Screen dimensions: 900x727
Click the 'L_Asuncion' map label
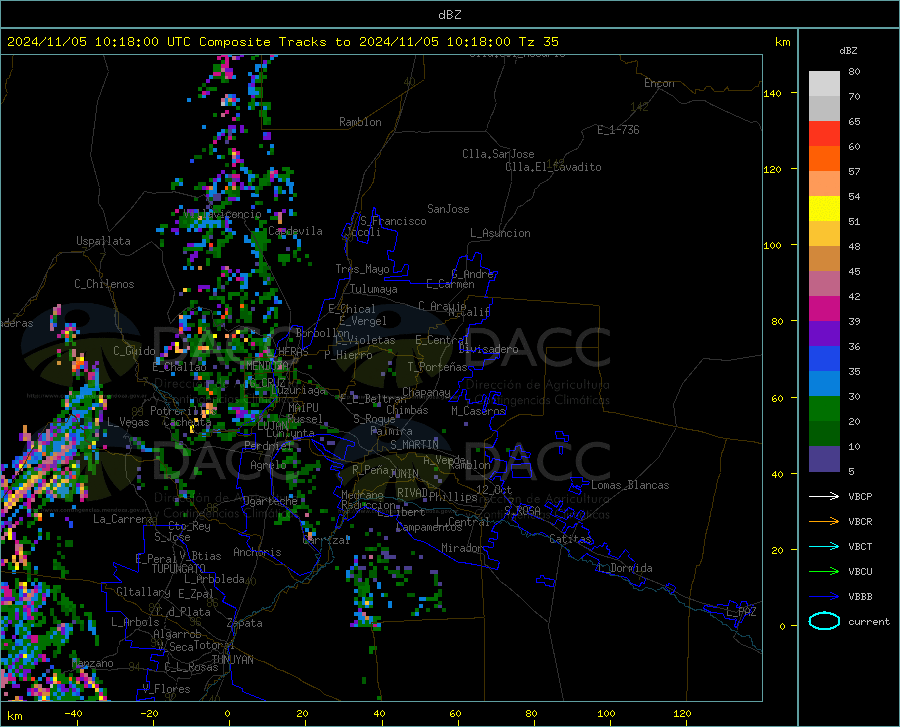(x=500, y=233)
